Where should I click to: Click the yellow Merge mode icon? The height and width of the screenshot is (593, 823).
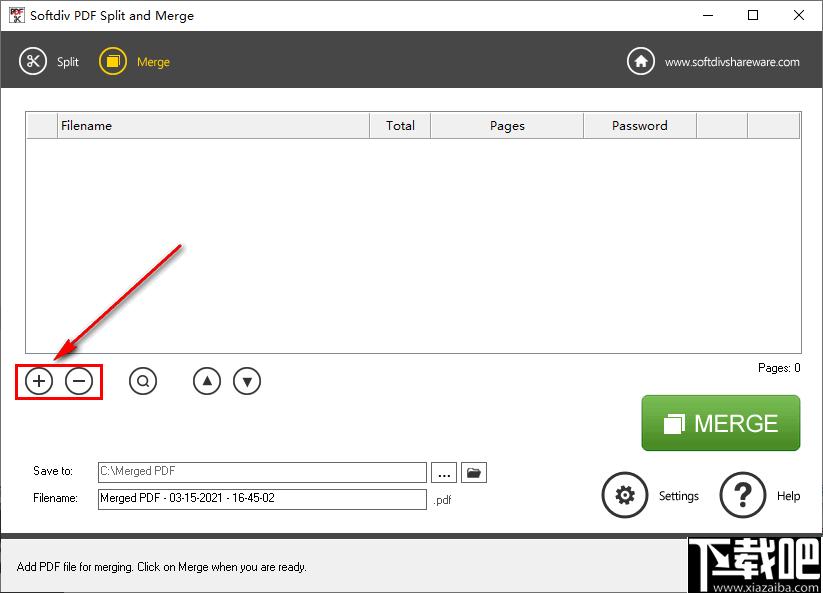[113, 61]
